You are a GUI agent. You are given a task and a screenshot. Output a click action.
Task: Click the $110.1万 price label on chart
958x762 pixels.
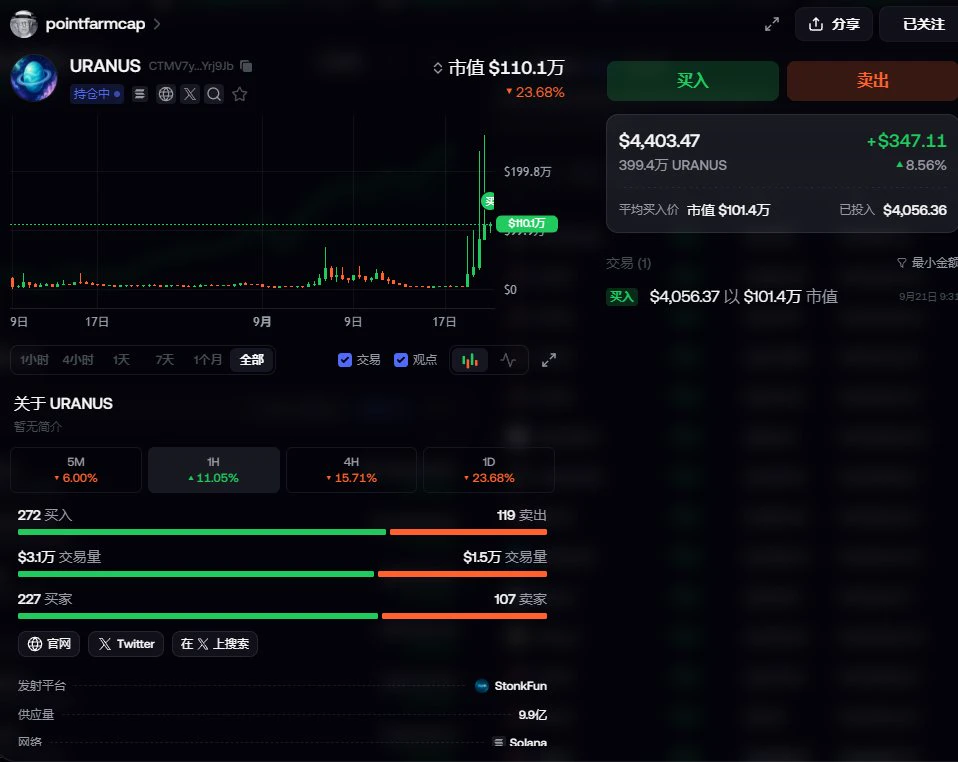(x=527, y=224)
